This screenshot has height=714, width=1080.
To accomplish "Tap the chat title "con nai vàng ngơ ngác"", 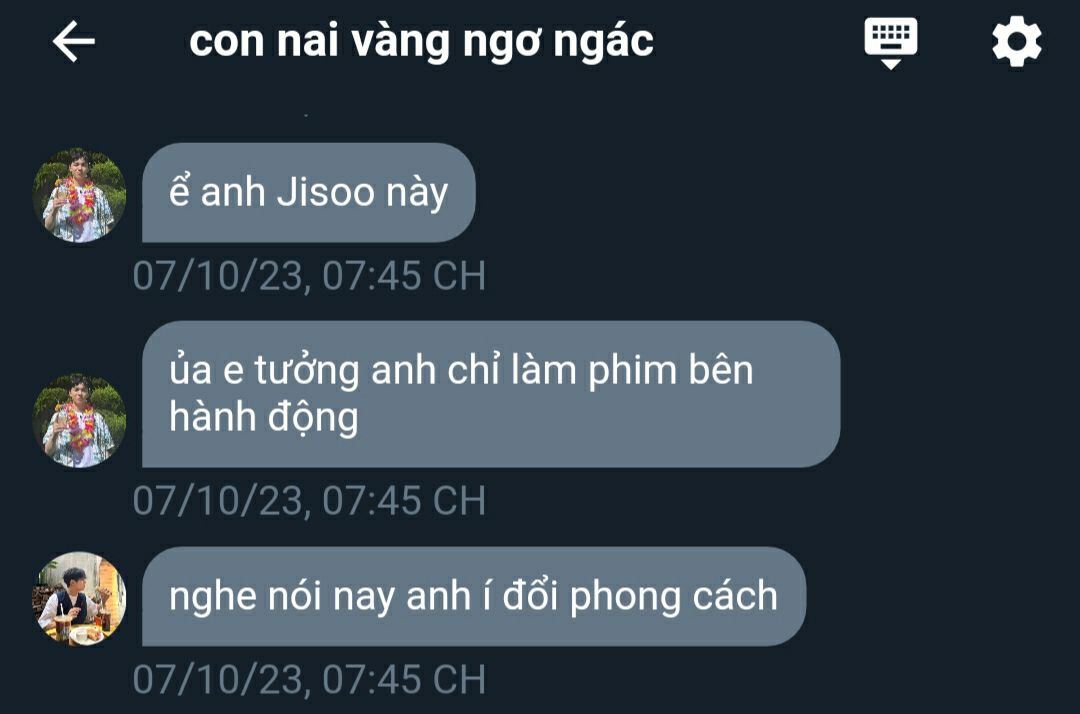I will coord(421,41).
